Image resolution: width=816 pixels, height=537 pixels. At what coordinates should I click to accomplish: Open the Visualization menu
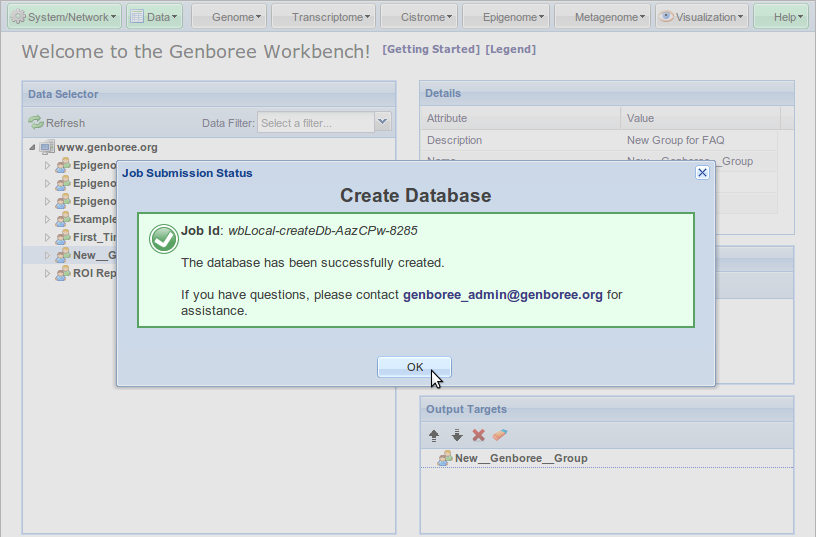tap(701, 17)
